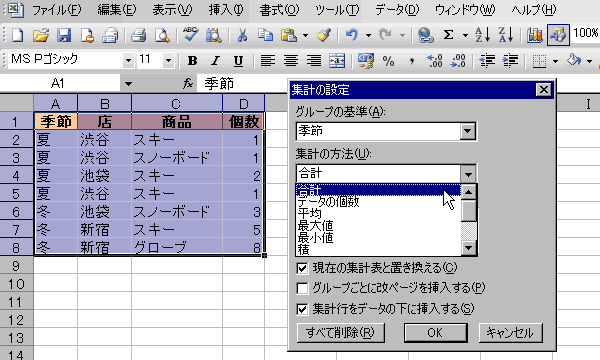
Task: Open the 編集(E) menu
Action: pos(117,10)
